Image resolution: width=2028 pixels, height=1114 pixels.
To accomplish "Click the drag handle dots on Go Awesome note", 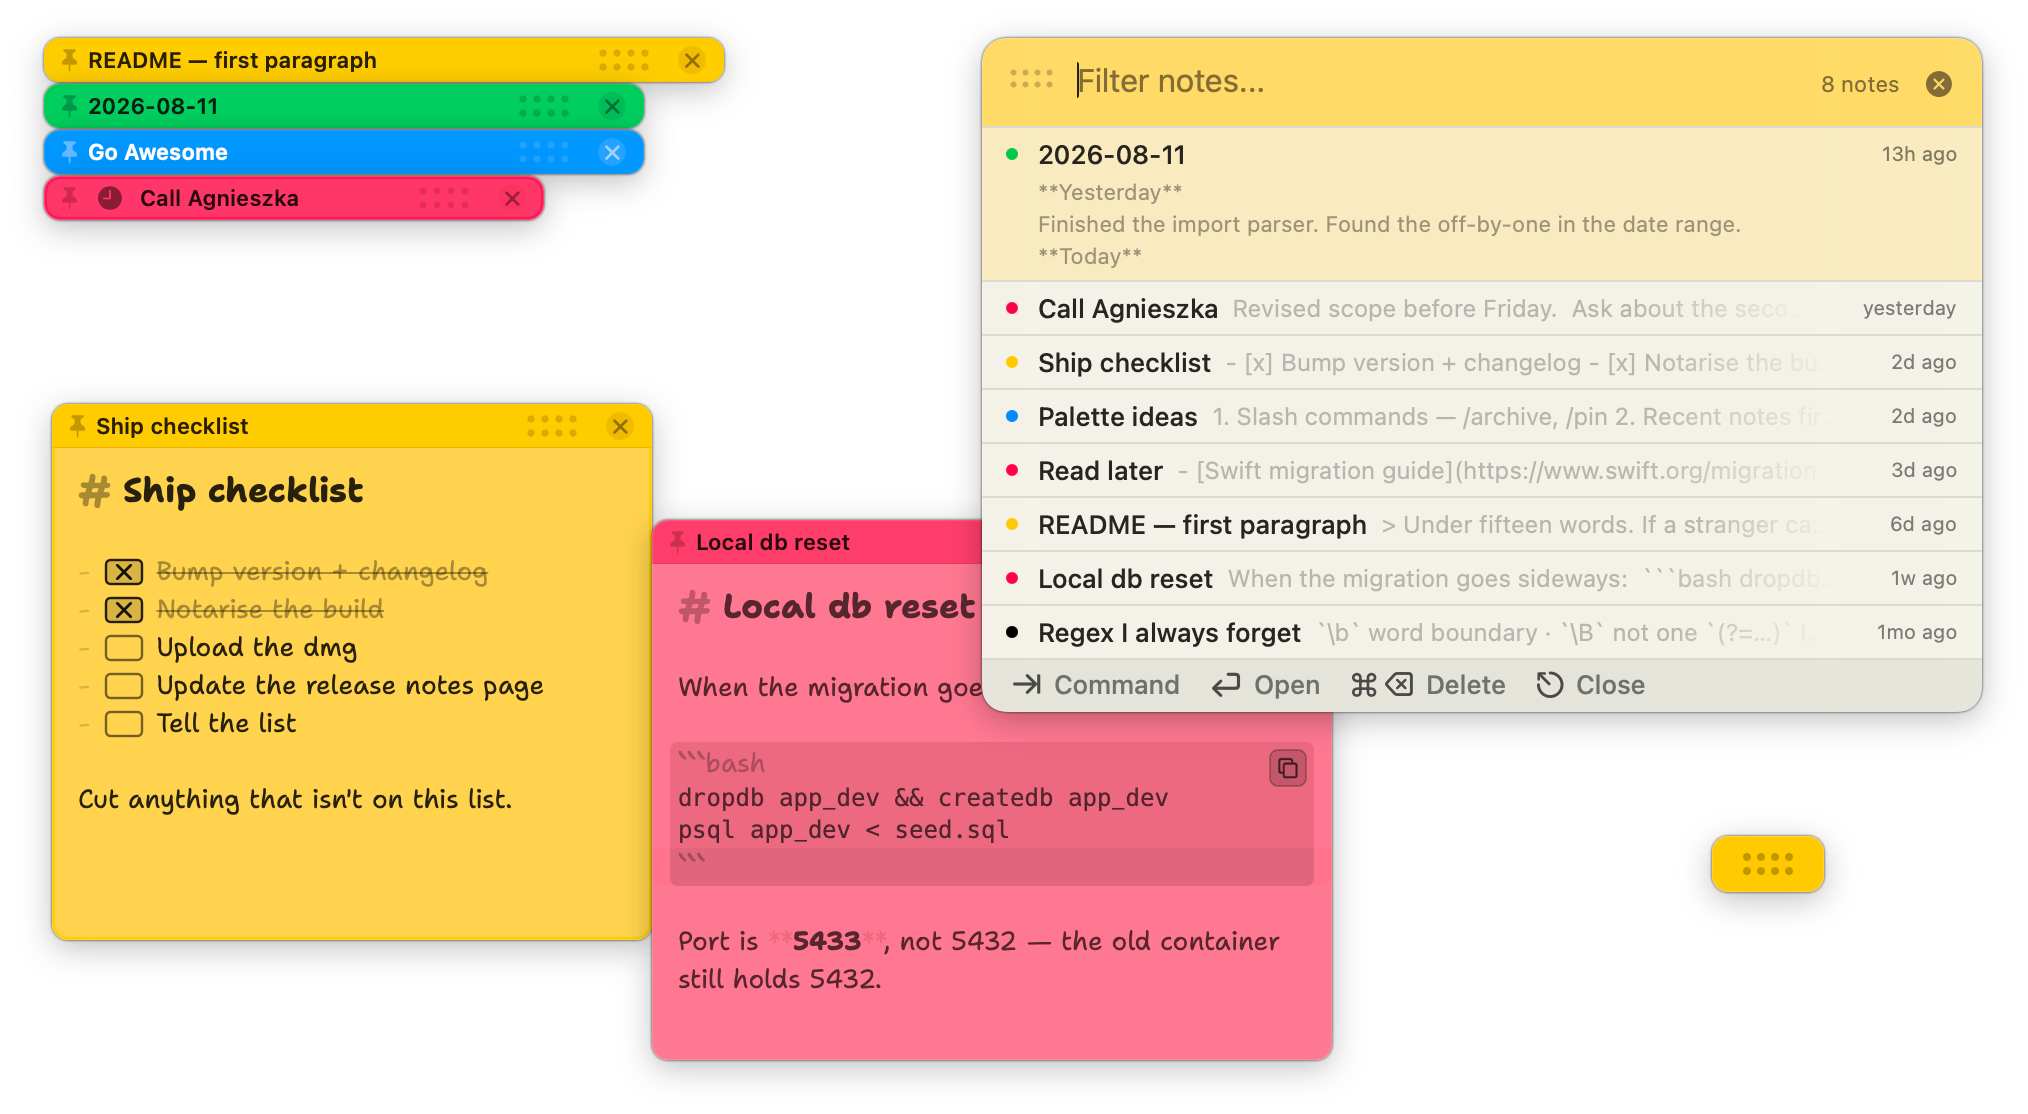I will (x=544, y=152).
